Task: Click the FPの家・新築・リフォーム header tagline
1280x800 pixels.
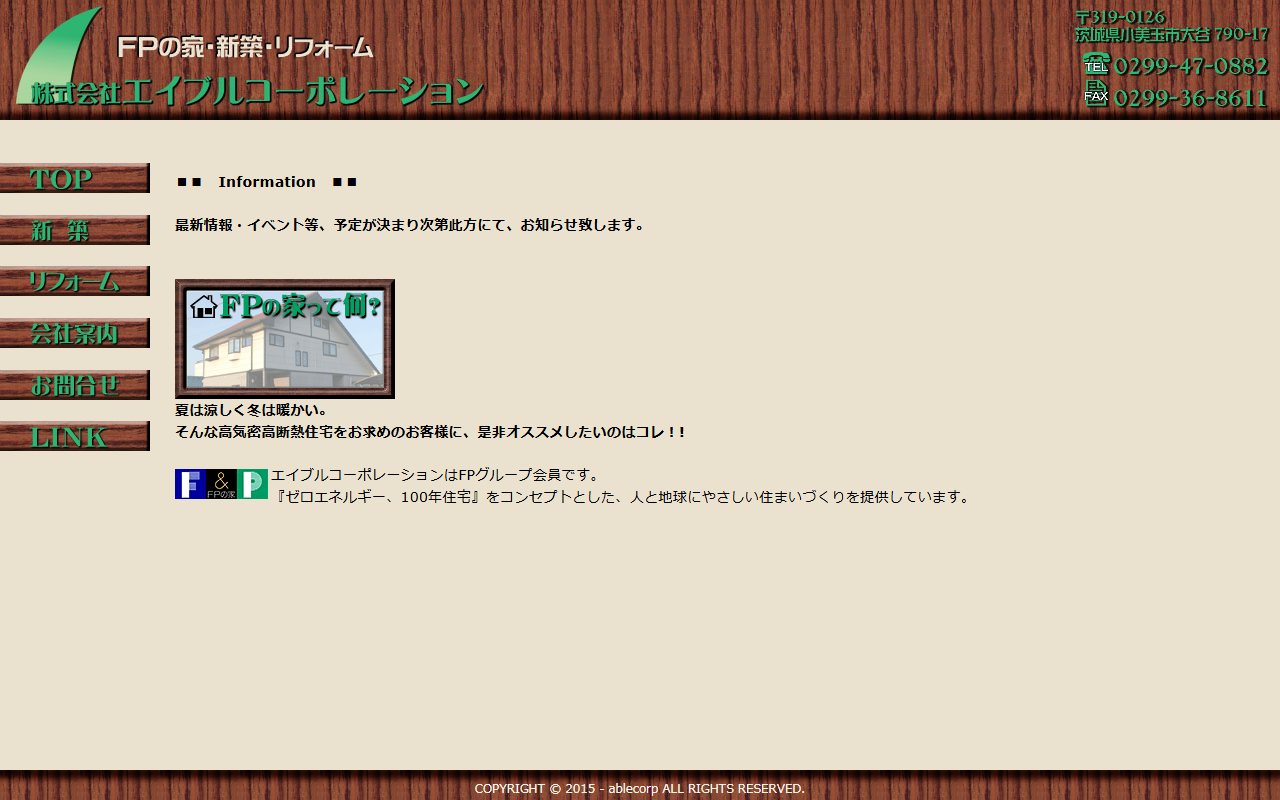Action: pos(245,46)
